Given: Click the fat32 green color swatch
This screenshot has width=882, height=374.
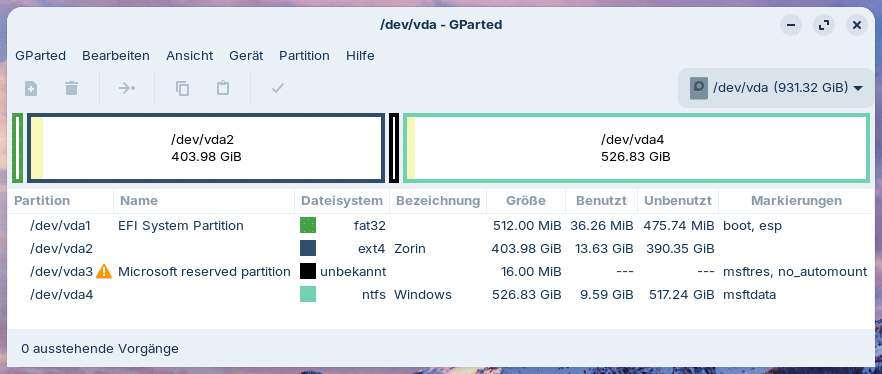Looking at the screenshot, I should pos(308,226).
